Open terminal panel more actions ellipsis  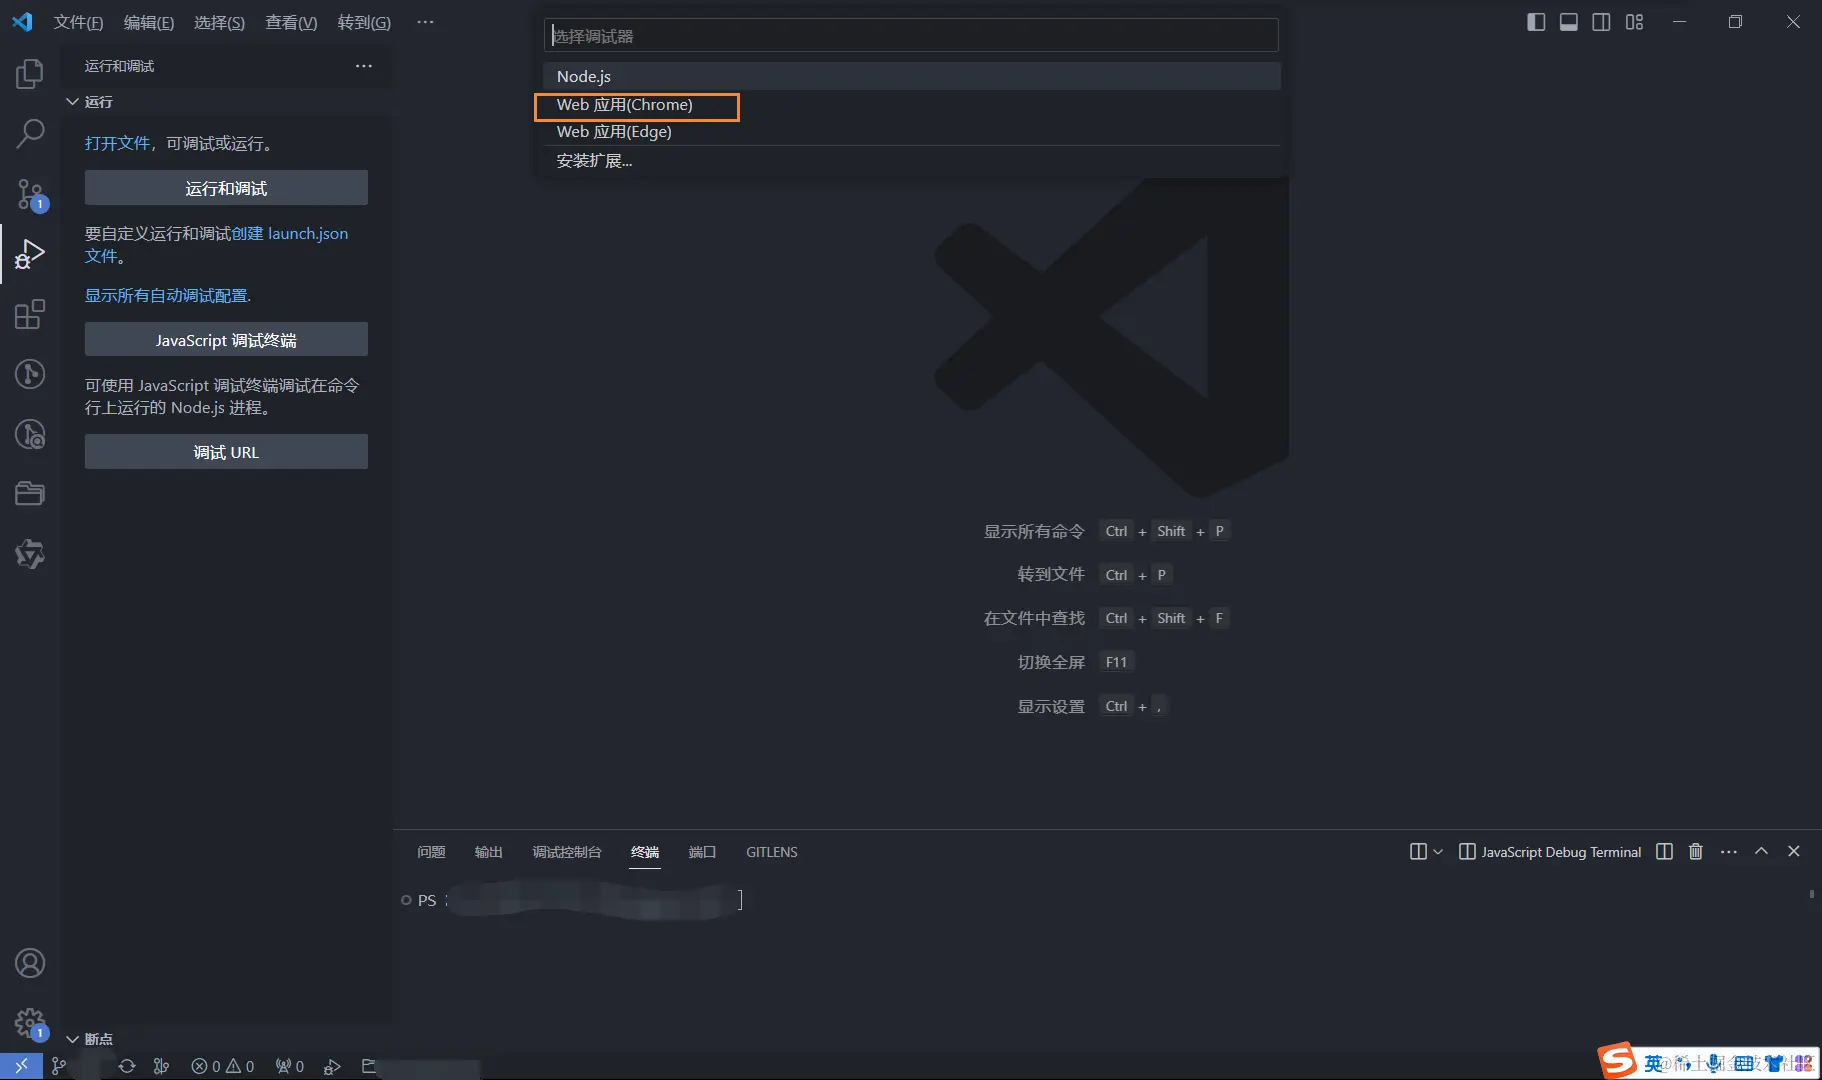(1728, 851)
